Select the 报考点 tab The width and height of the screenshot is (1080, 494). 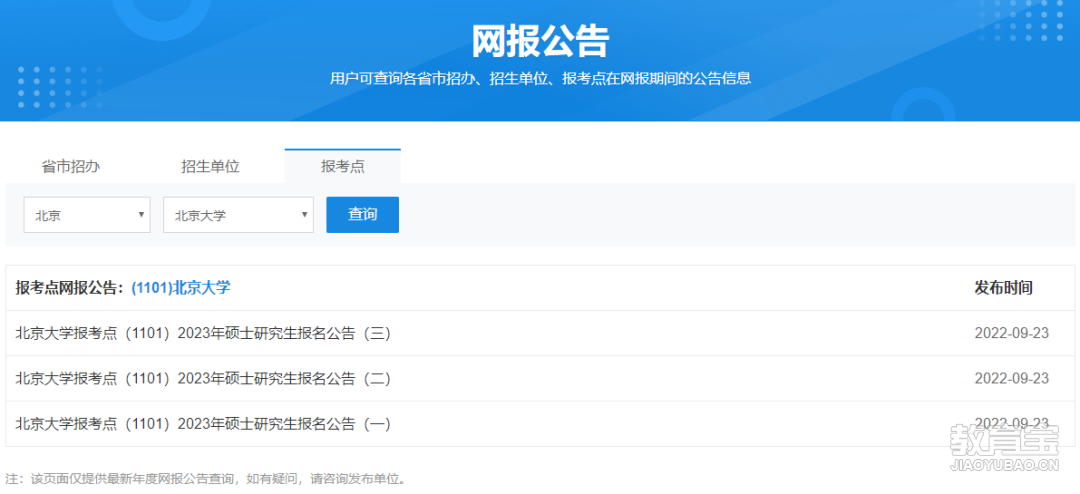point(342,167)
